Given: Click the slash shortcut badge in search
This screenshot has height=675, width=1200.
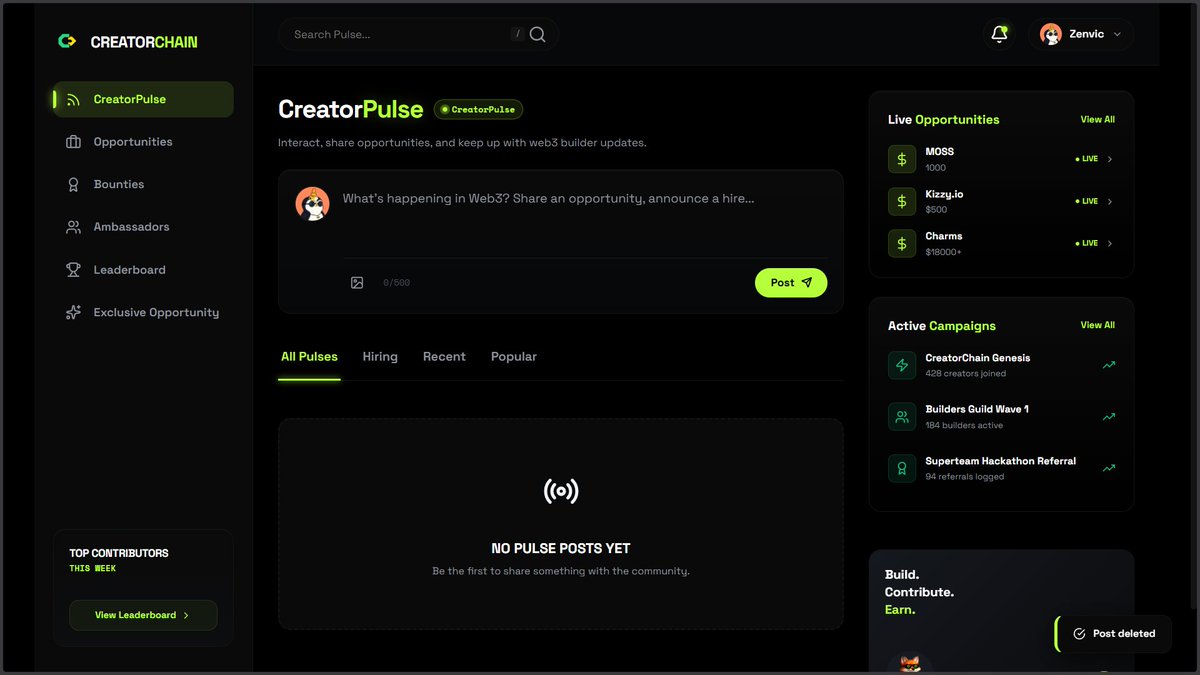Looking at the screenshot, I should pos(517,34).
